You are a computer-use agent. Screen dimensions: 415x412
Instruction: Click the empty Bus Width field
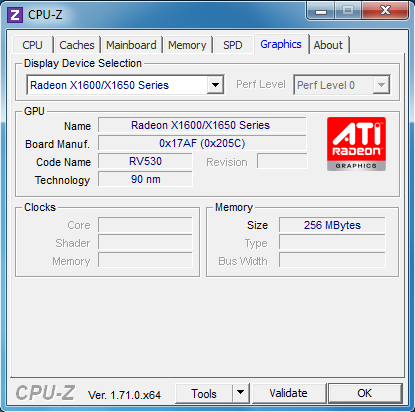click(332, 261)
